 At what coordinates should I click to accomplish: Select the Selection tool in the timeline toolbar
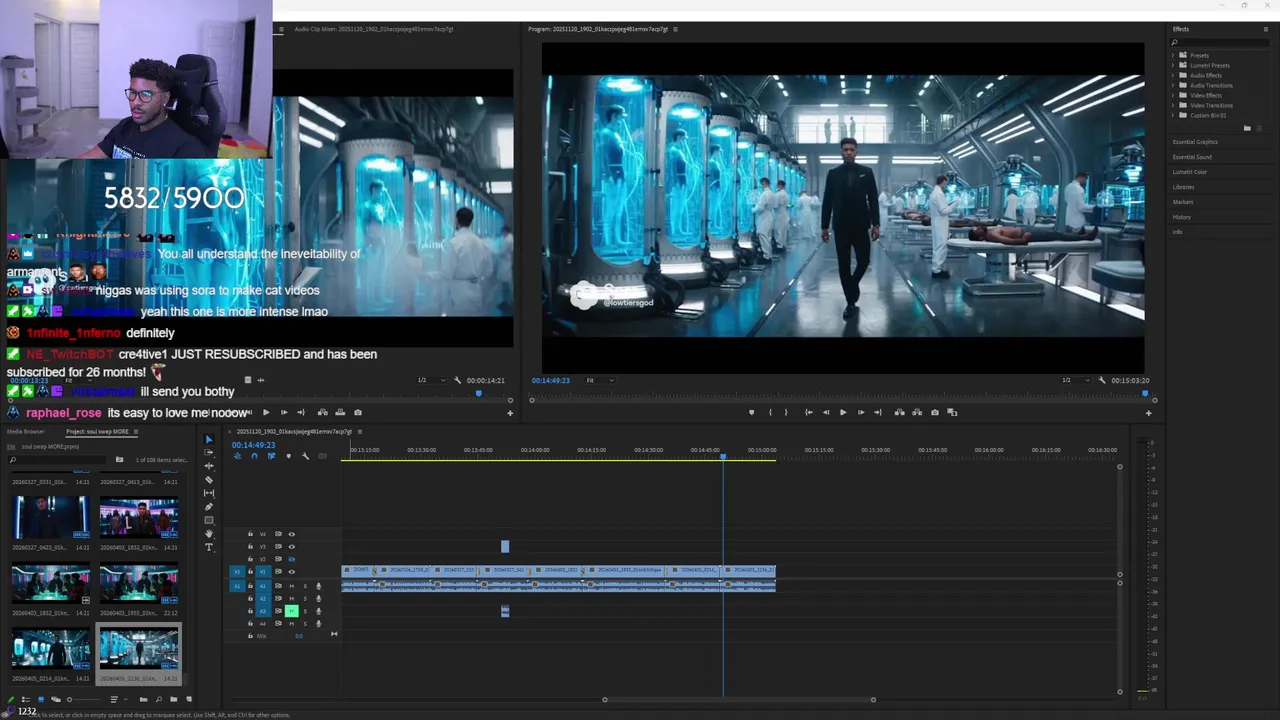click(209, 439)
